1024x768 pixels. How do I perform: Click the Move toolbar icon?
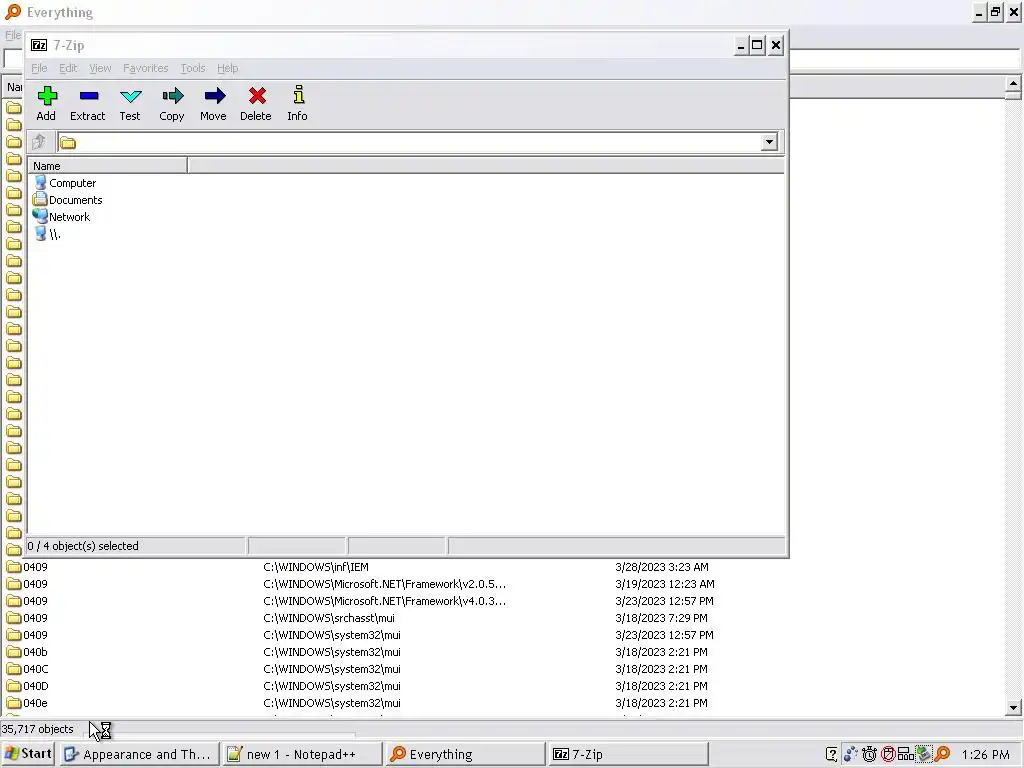coord(214,96)
